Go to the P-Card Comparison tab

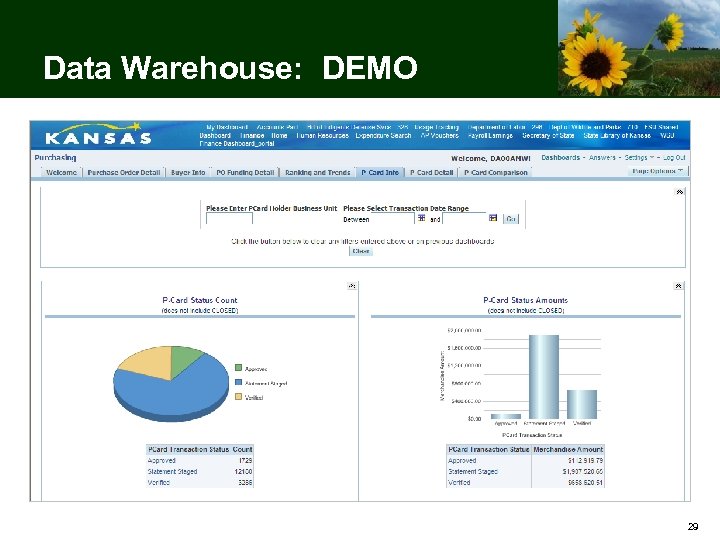pos(495,173)
